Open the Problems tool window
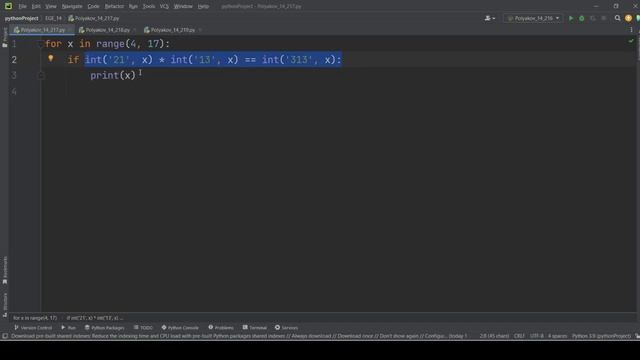640x360 pixels. (x=221, y=328)
